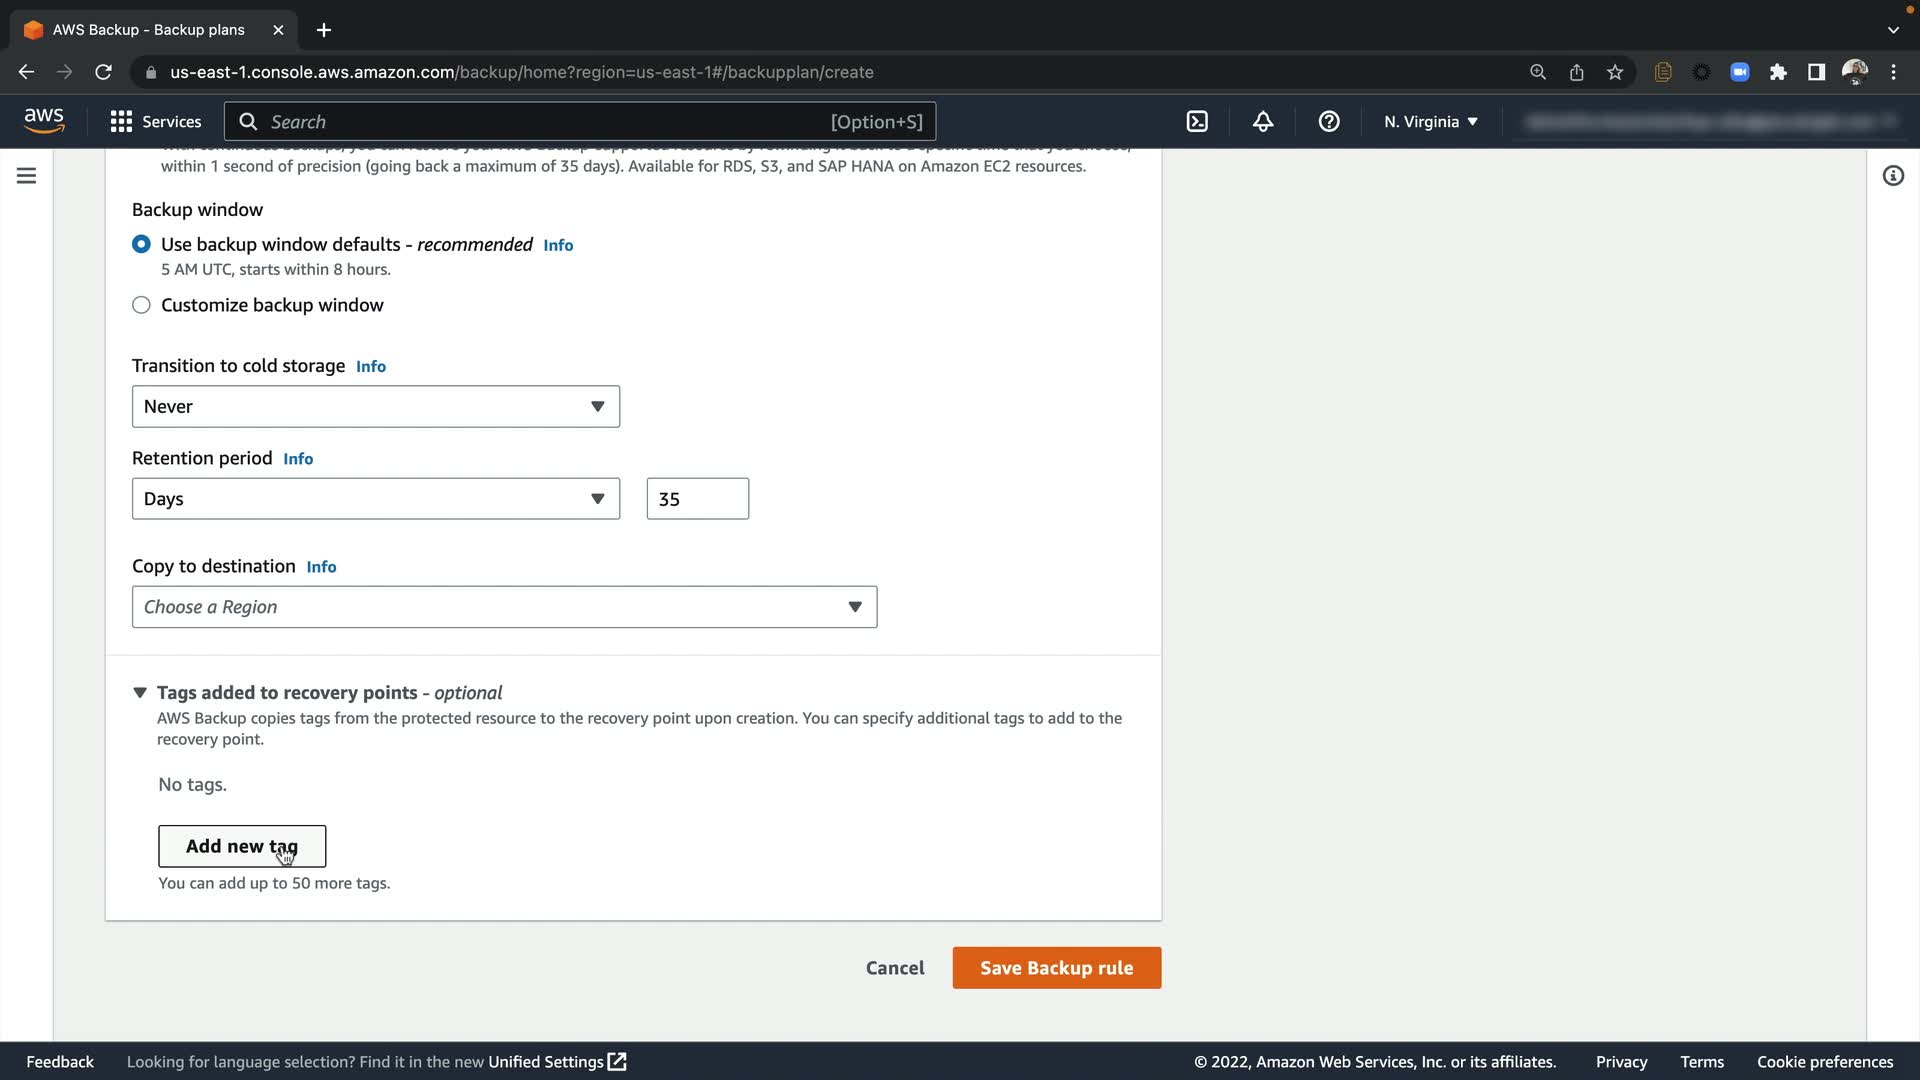The width and height of the screenshot is (1920, 1080).
Task: Select Customize backup window option
Action: tap(142, 306)
